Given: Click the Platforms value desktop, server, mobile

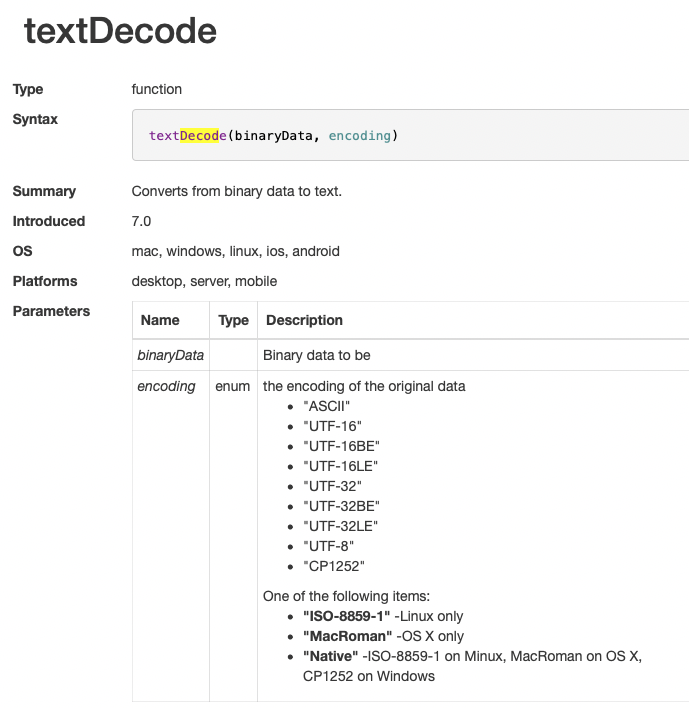Looking at the screenshot, I should (x=204, y=281).
